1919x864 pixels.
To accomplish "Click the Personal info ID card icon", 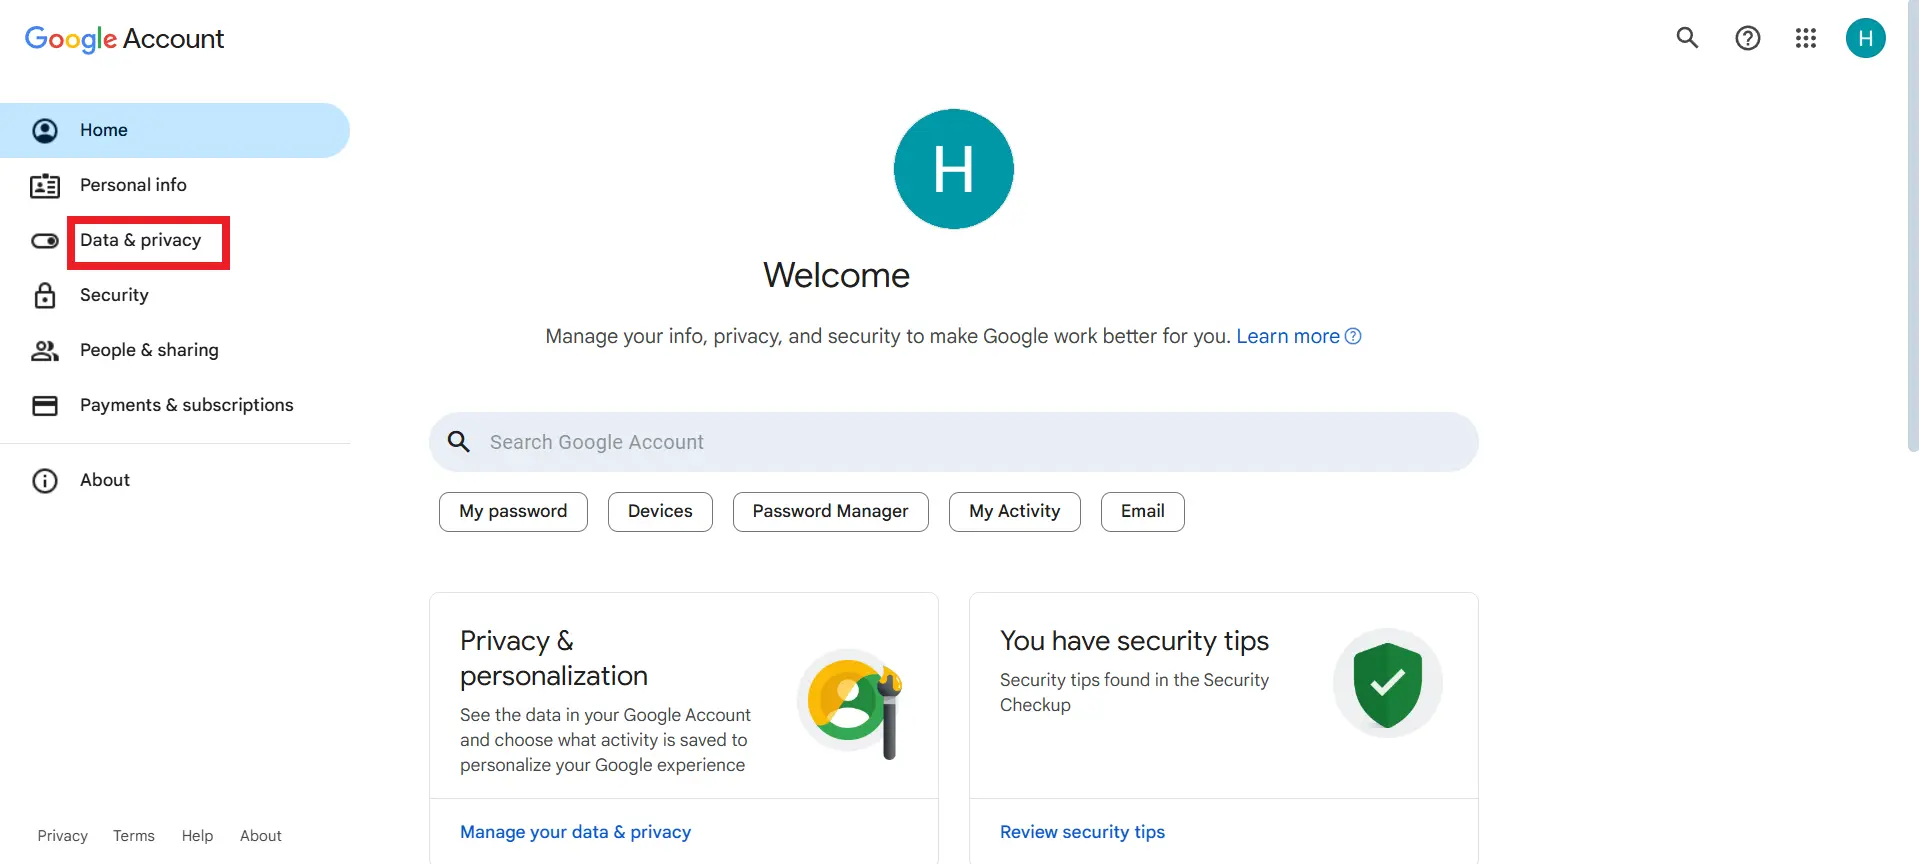I will (45, 186).
